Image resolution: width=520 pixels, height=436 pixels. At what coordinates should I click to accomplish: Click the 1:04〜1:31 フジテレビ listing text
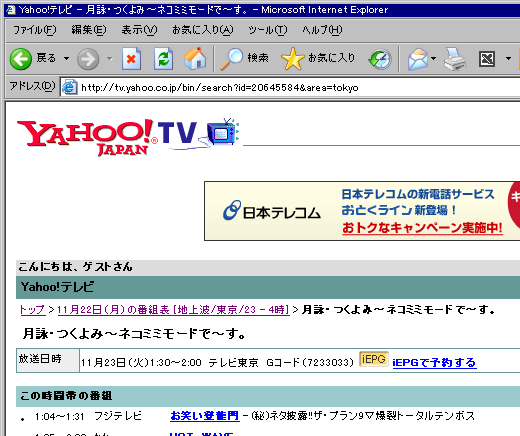click(x=88, y=416)
